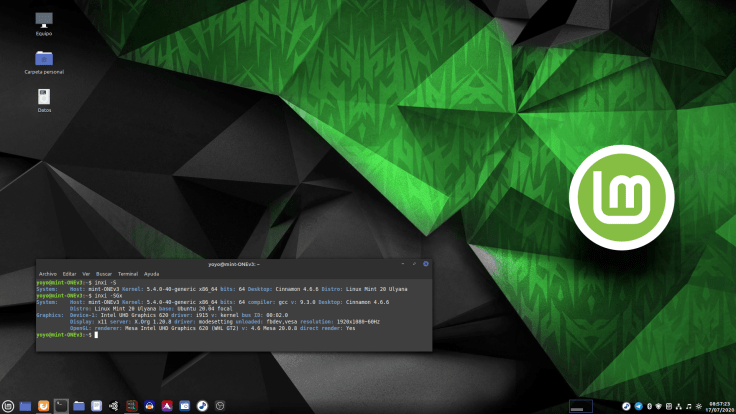Image resolution: width=736 pixels, height=414 pixels.
Task: Open the Ayuda menu
Action: click(x=151, y=273)
